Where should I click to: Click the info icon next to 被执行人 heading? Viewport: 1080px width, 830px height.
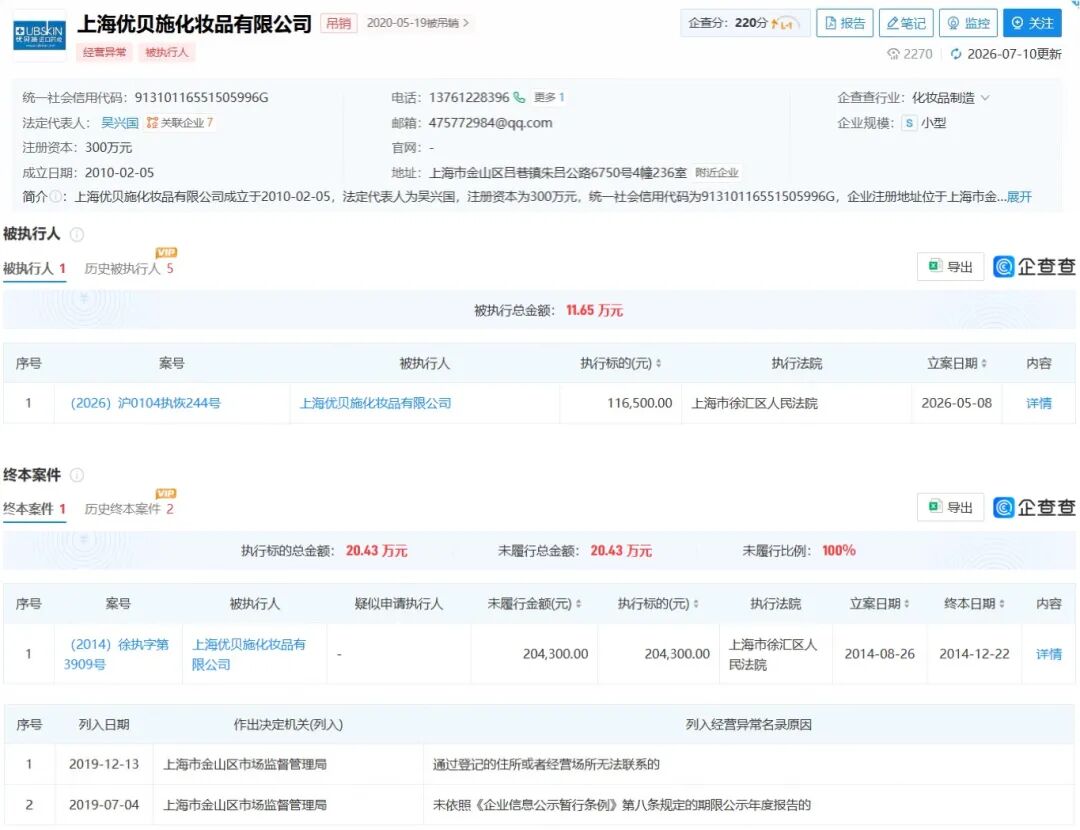(x=77, y=234)
